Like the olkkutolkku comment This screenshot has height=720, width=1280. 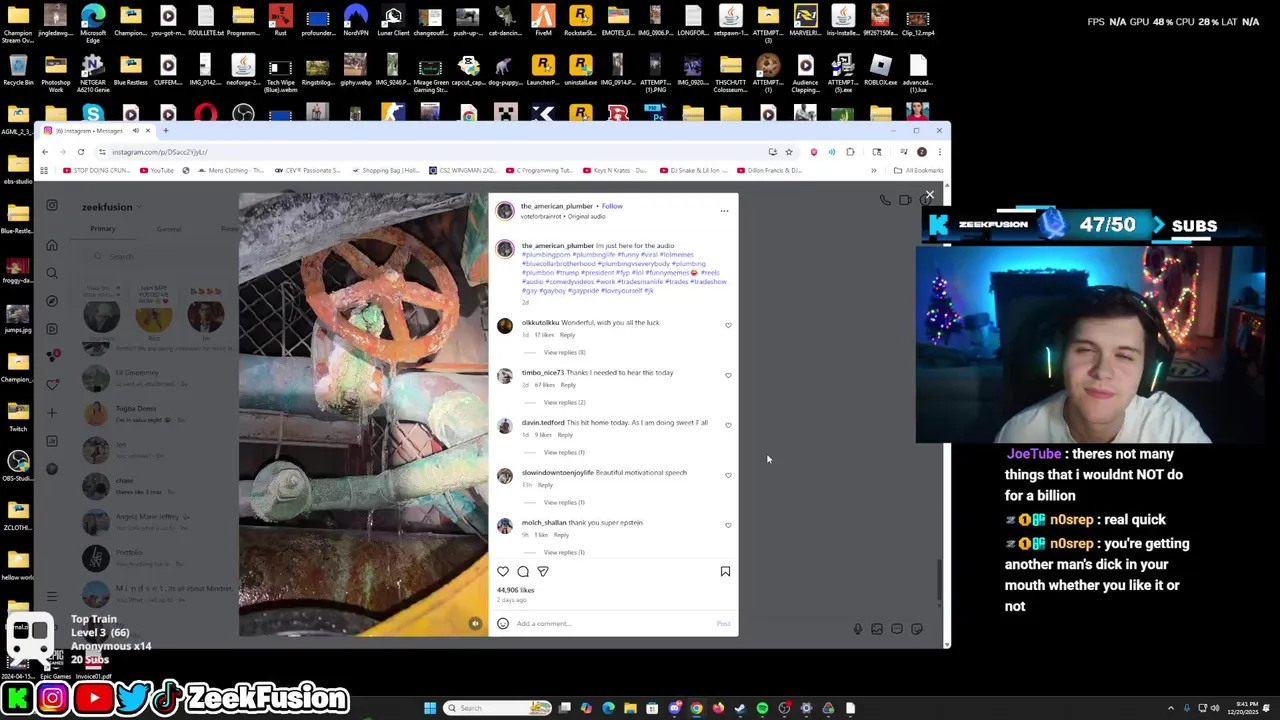pos(728,325)
